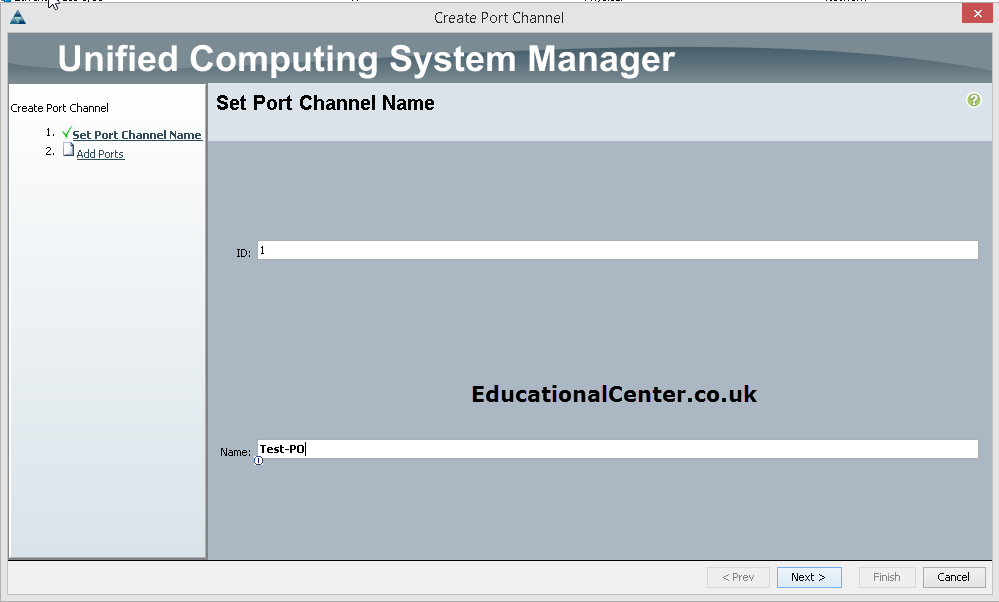This screenshot has width=999, height=602.
Task: Click the Name: field label
Action: [x=235, y=452]
